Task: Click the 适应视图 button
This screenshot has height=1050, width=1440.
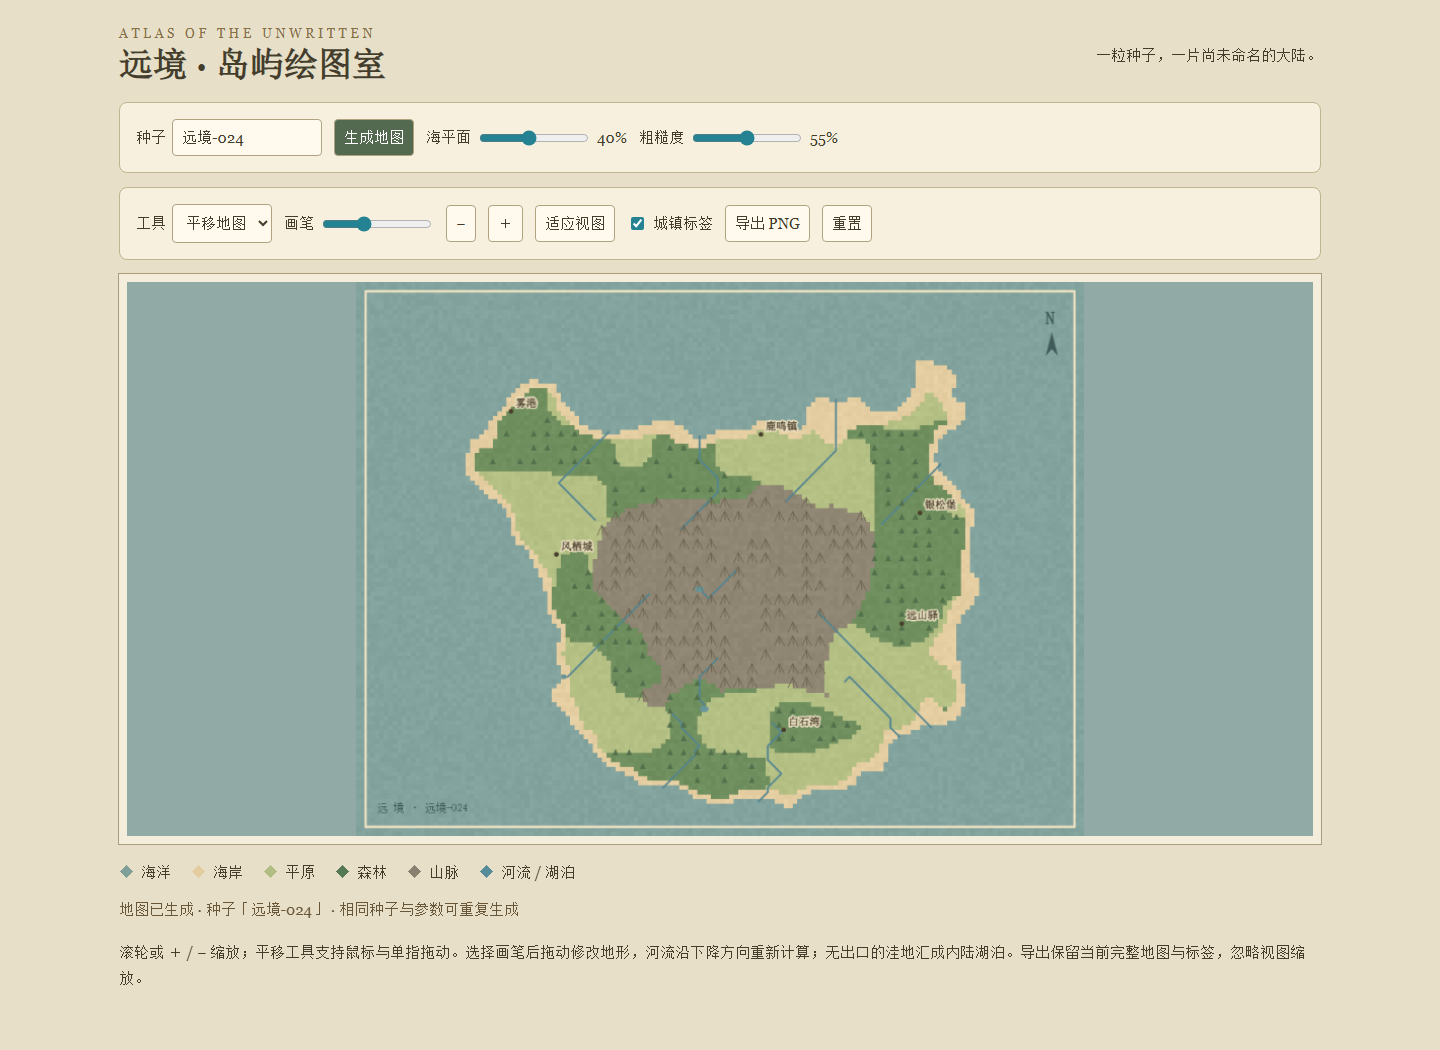Action: tap(575, 224)
